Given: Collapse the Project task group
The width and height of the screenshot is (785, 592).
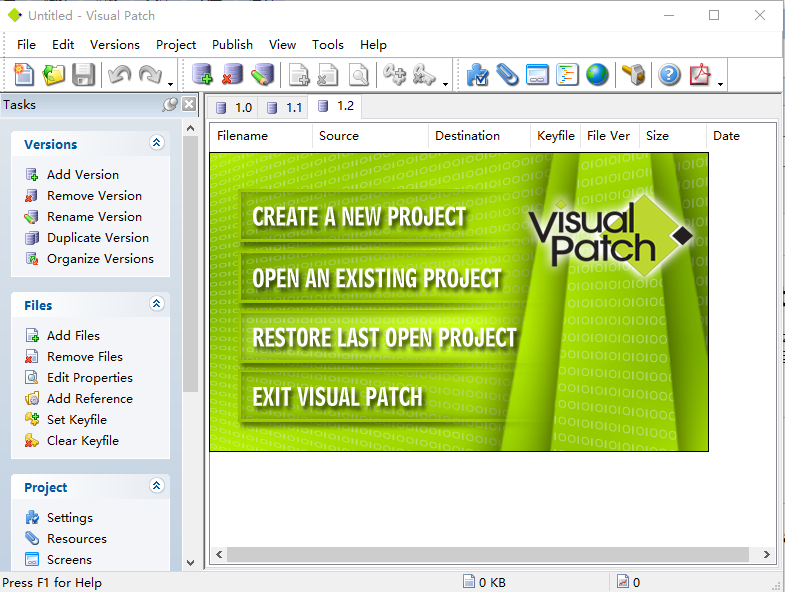Looking at the screenshot, I should [x=157, y=486].
